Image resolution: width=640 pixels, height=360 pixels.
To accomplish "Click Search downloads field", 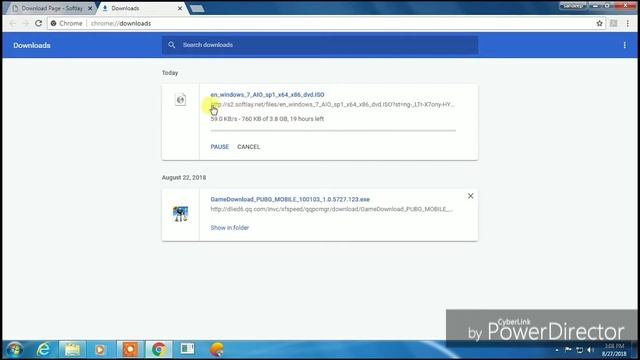I will pos(320,45).
